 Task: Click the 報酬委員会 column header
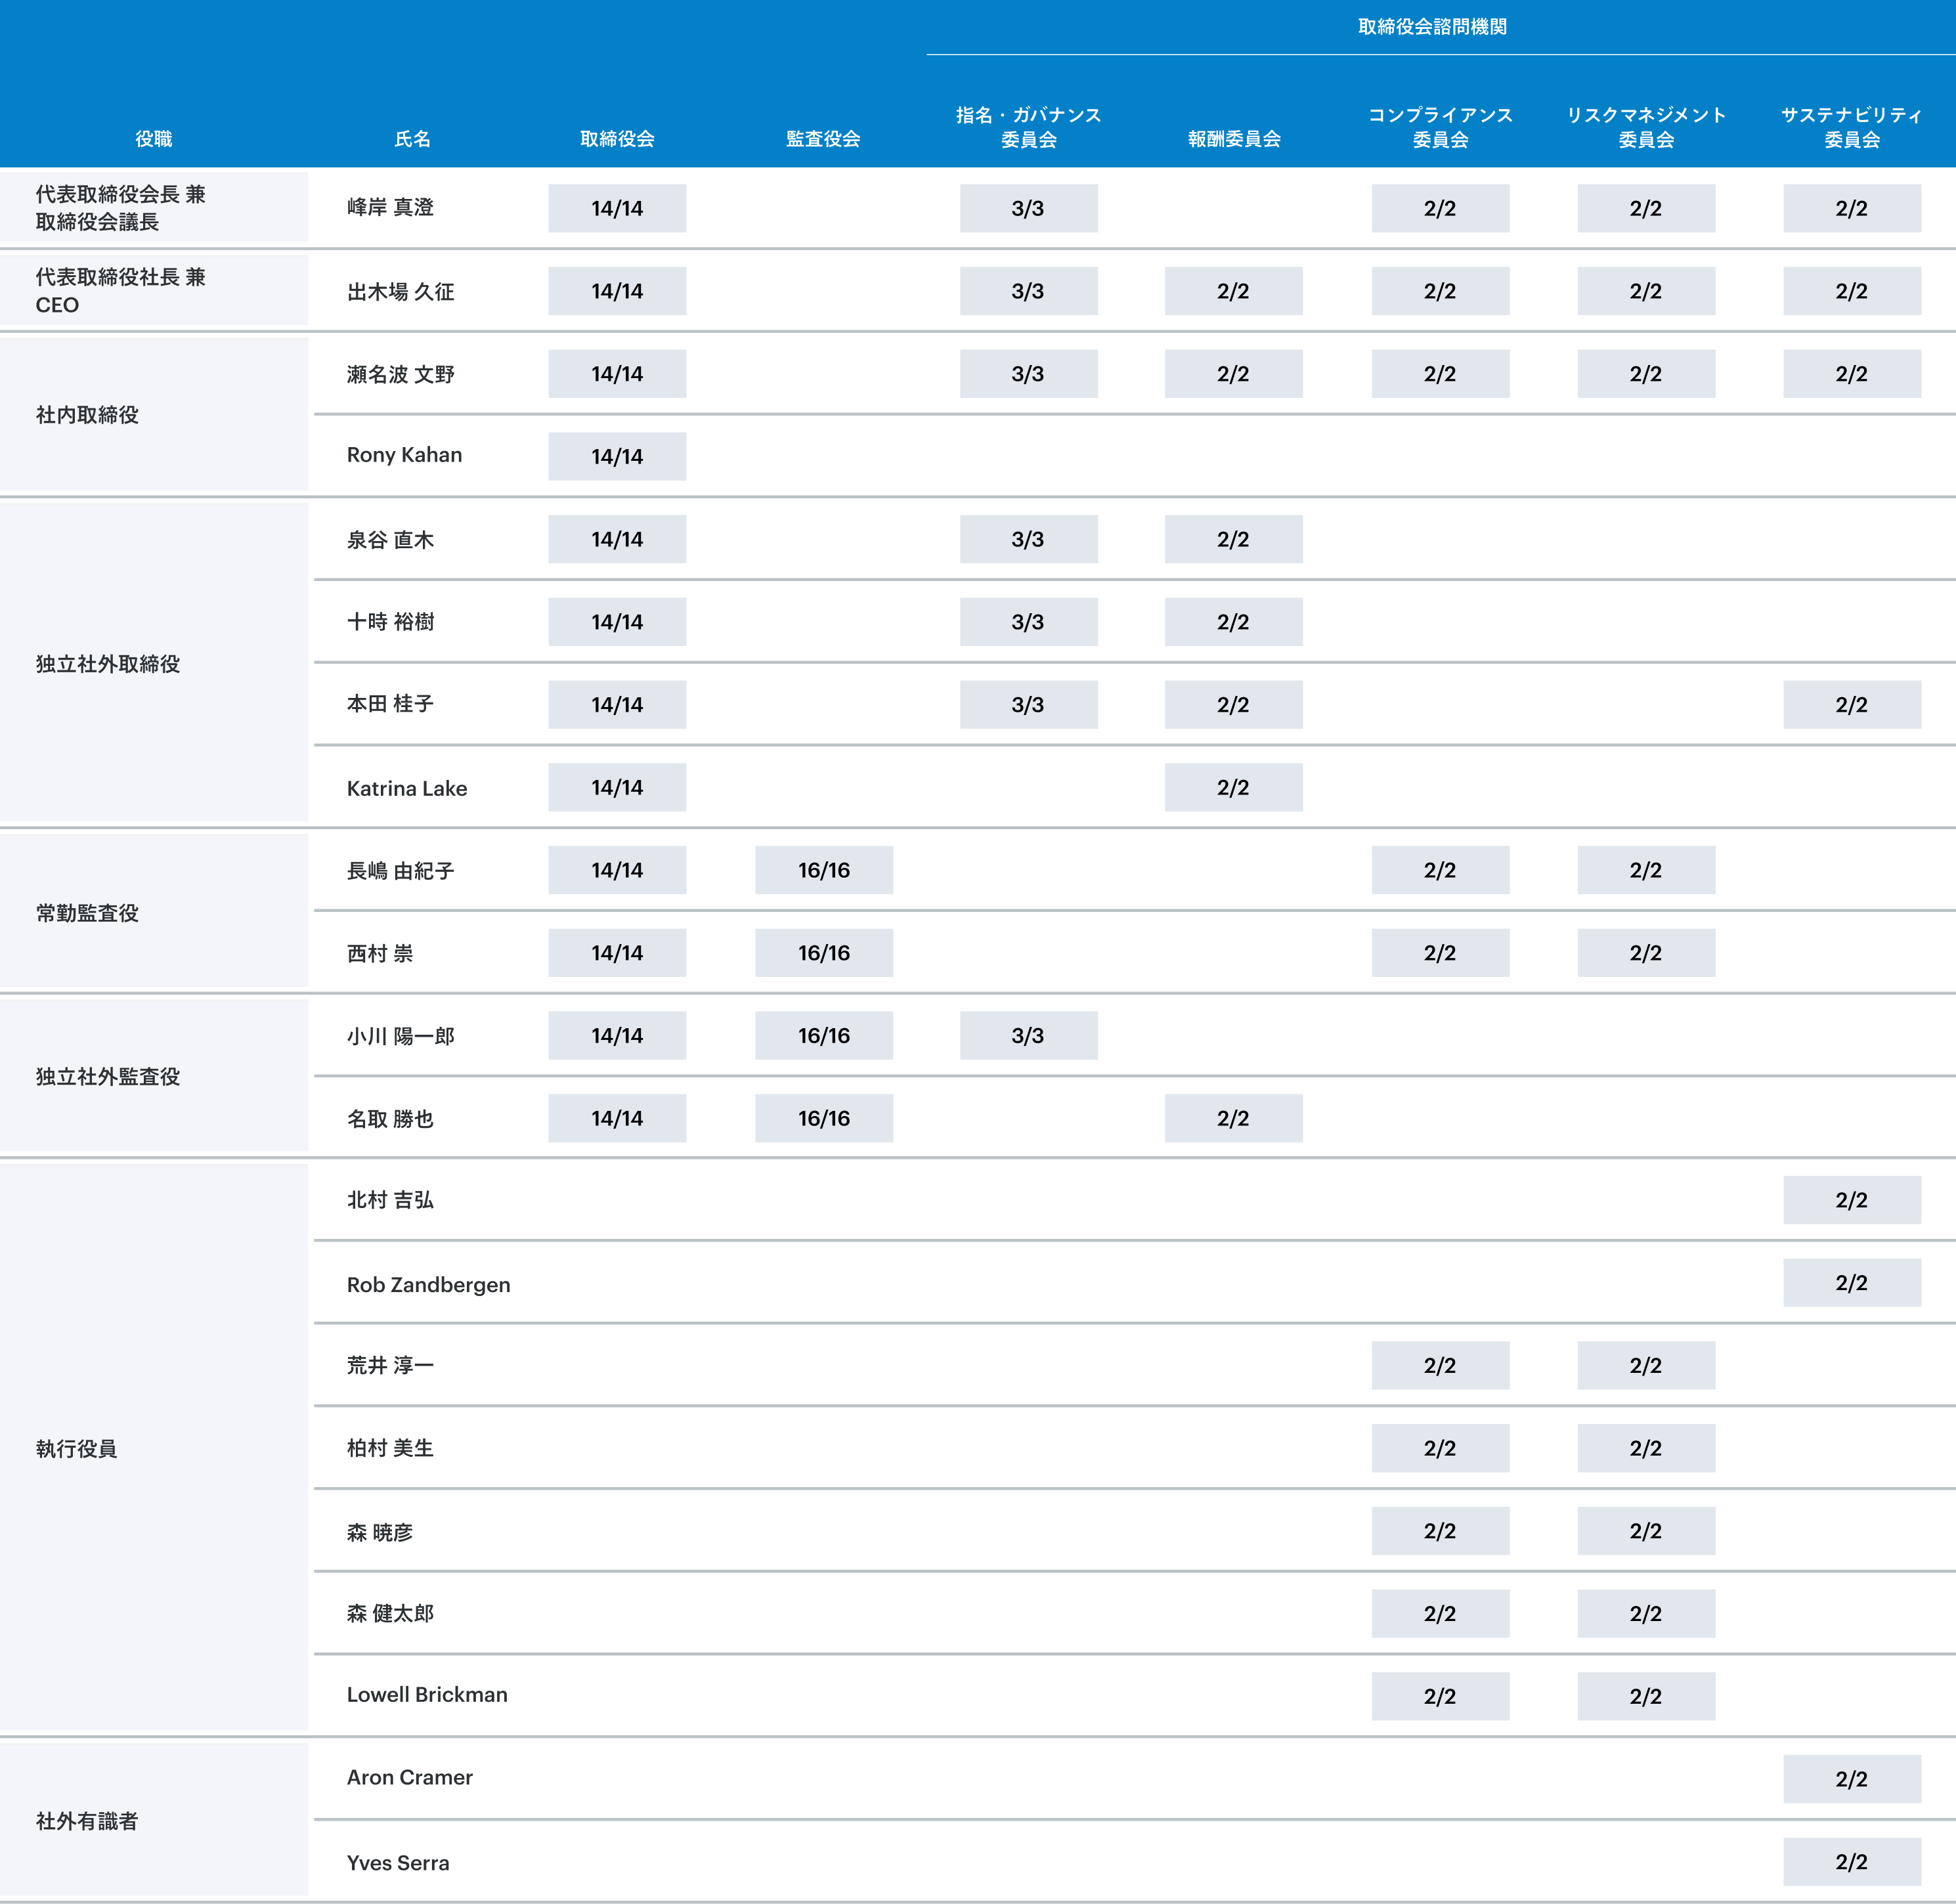pos(1234,139)
